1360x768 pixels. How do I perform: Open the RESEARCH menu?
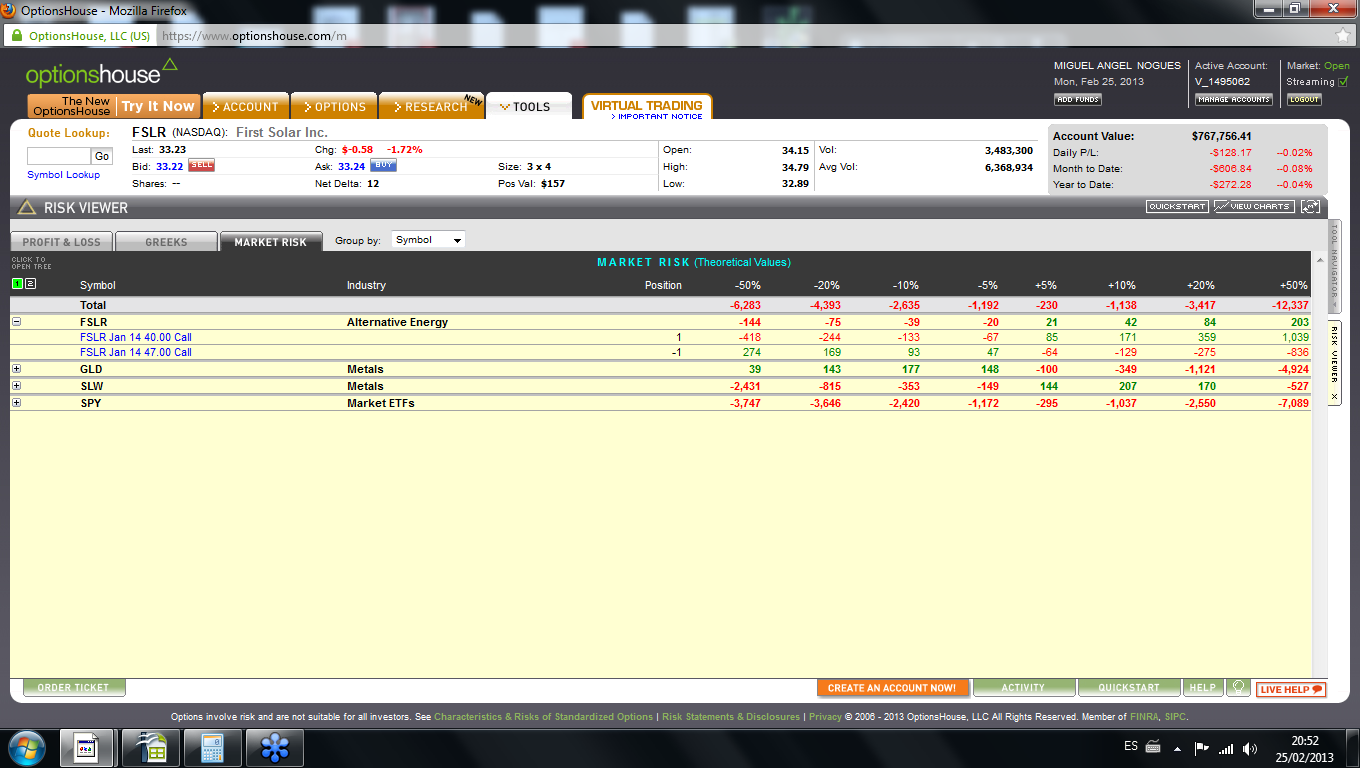tap(430, 107)
